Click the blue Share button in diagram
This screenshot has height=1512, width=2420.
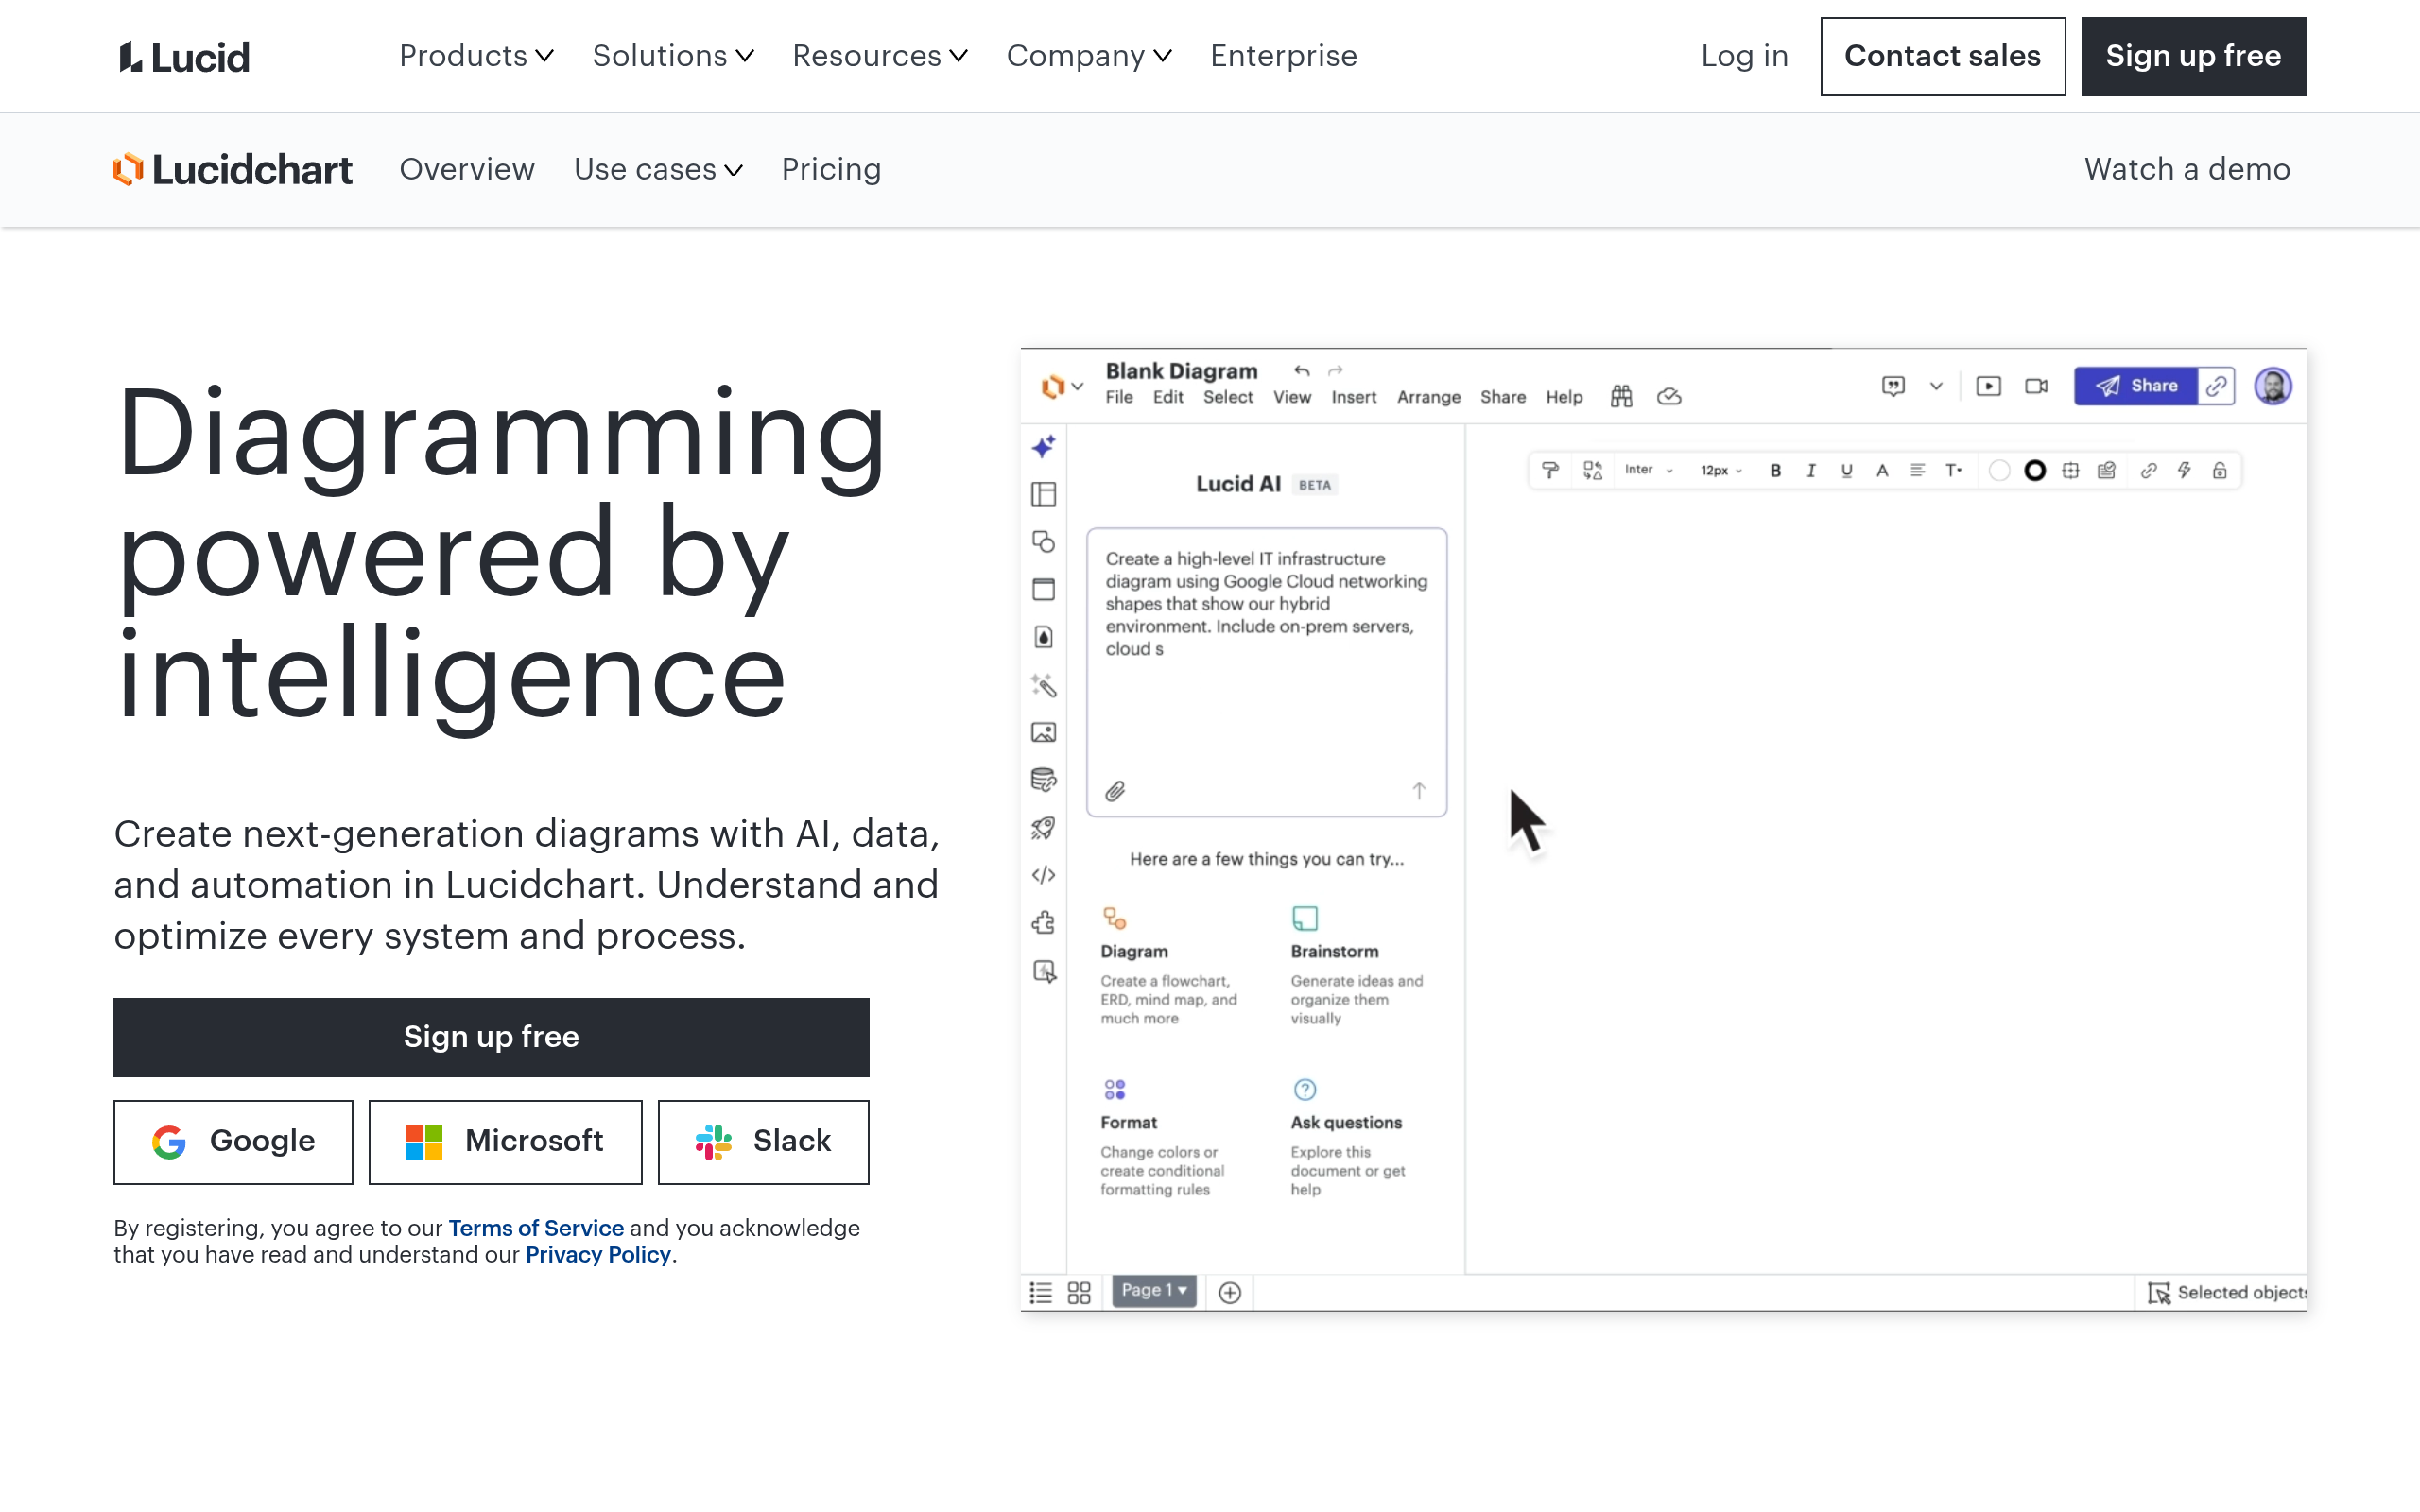click(x=2136, y=386)
